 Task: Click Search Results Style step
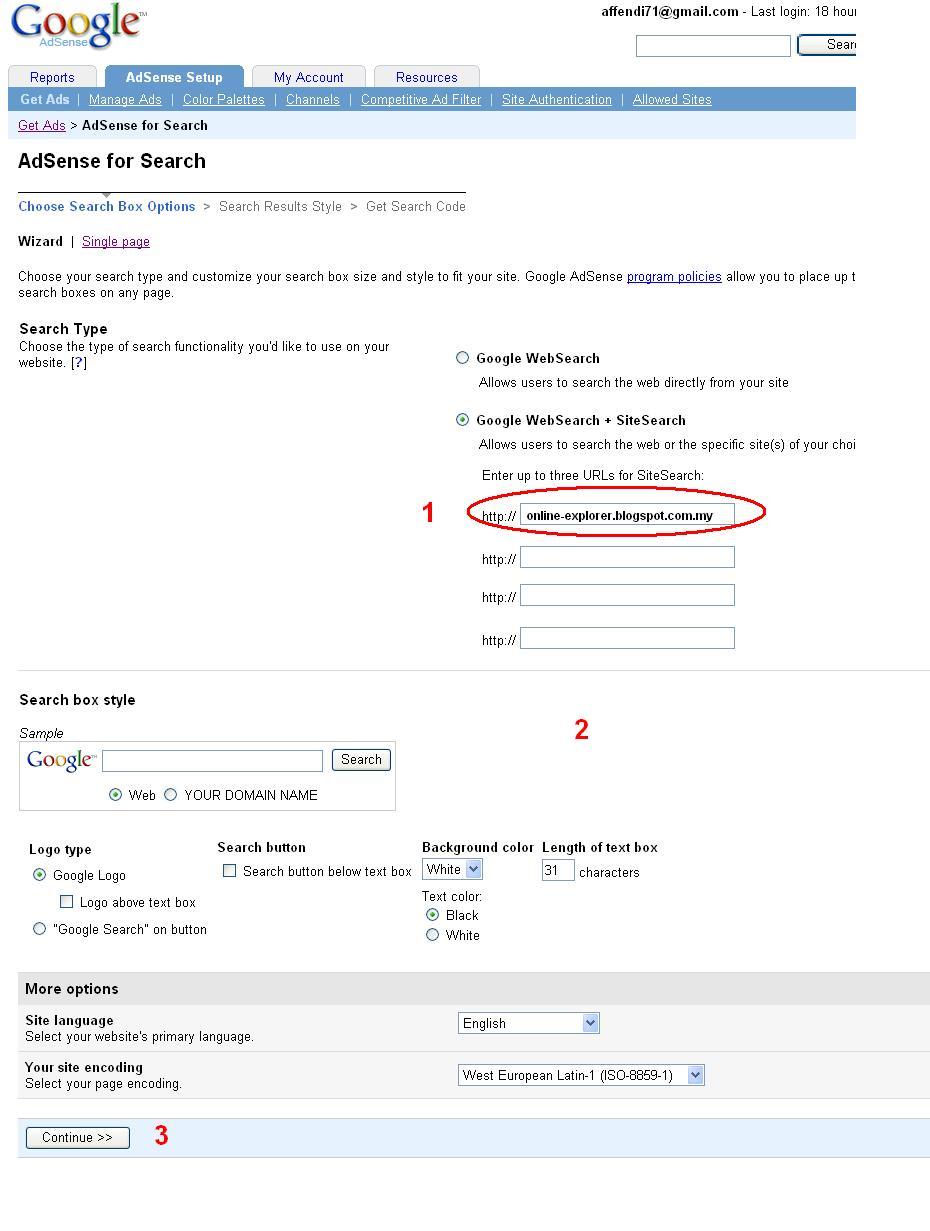pyautogui.click(x=280, y=206)
